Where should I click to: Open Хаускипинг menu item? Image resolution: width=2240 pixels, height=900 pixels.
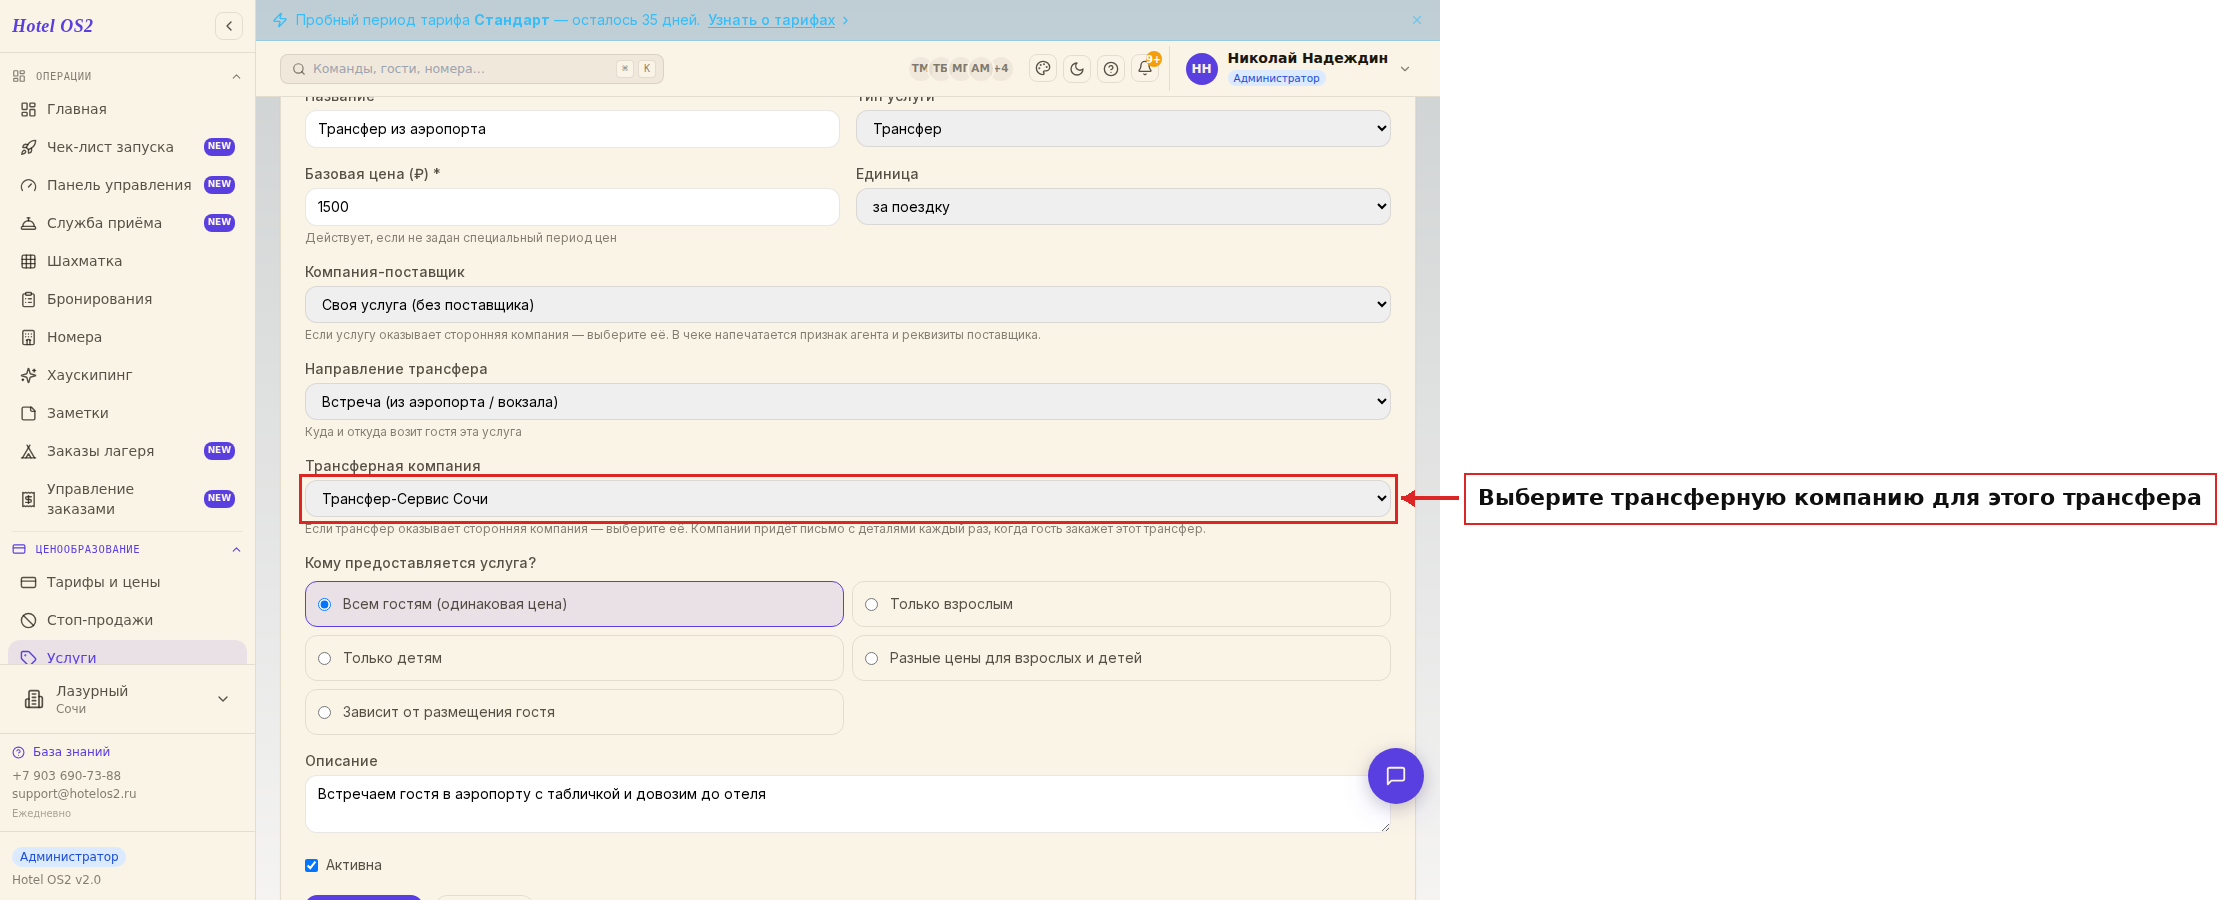pos(127,375)
